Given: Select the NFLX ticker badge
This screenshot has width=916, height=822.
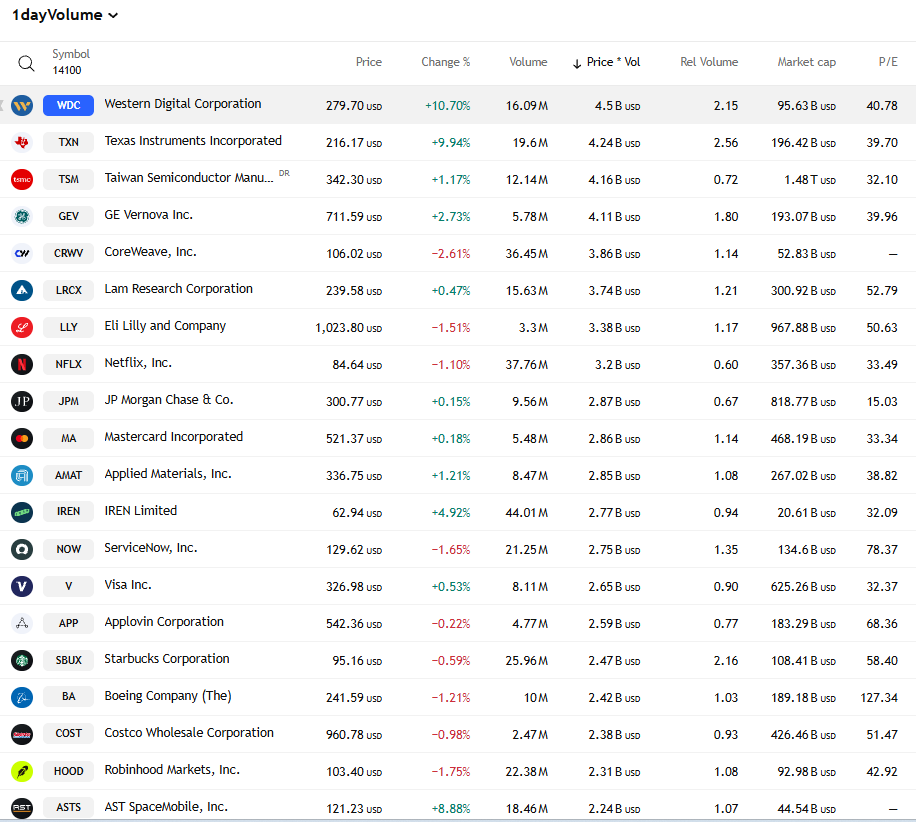Looking at the screenshot, I should tap(68, 364).
